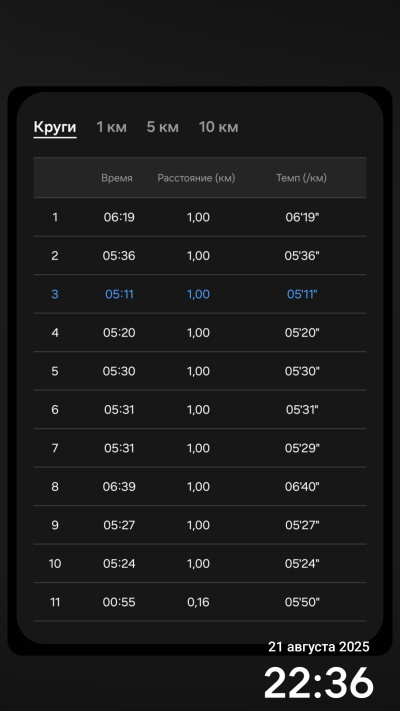Image resolution: width=400 pixels, height=711 pixels.
Task: Select lap 5 time 05:30
Action: click(119, 371)
